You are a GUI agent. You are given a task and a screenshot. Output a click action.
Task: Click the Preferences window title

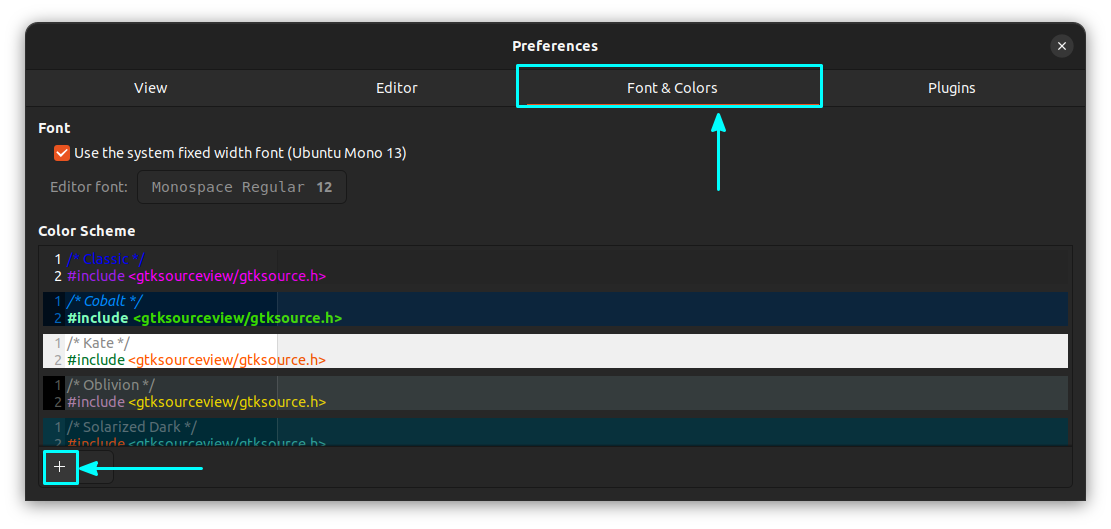click(555, 46)
